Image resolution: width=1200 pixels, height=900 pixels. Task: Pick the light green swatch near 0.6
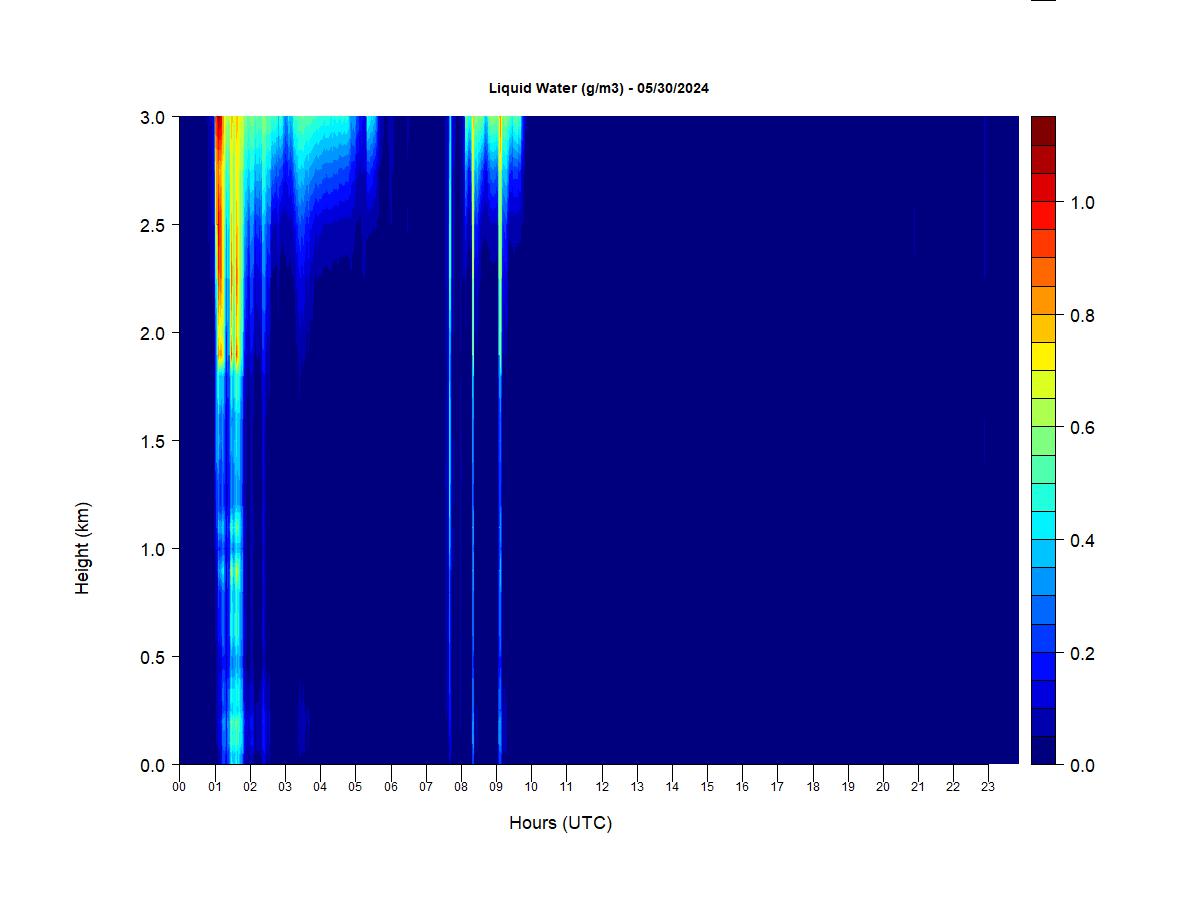1043,440
